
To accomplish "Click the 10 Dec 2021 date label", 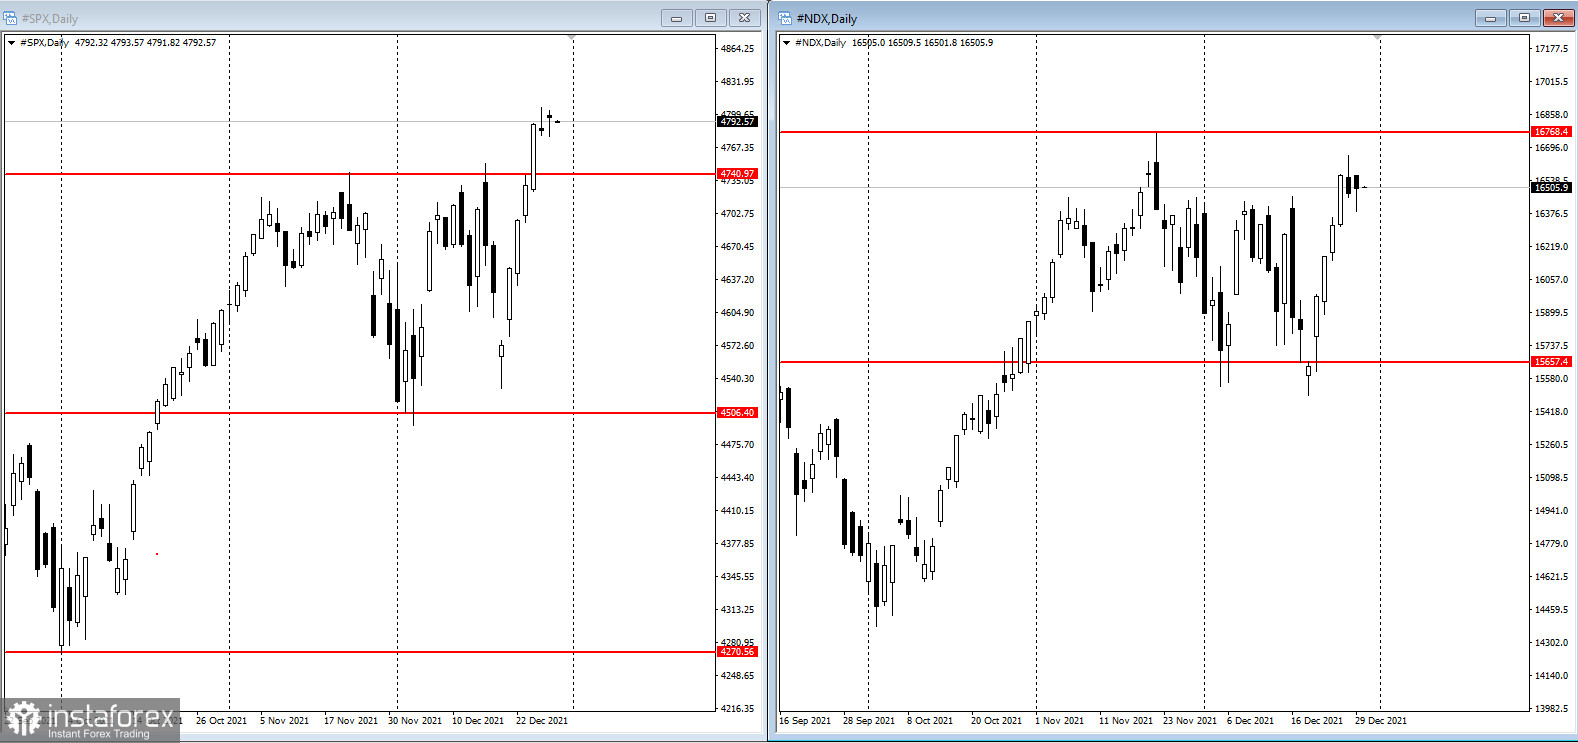I will pos(478,721).
